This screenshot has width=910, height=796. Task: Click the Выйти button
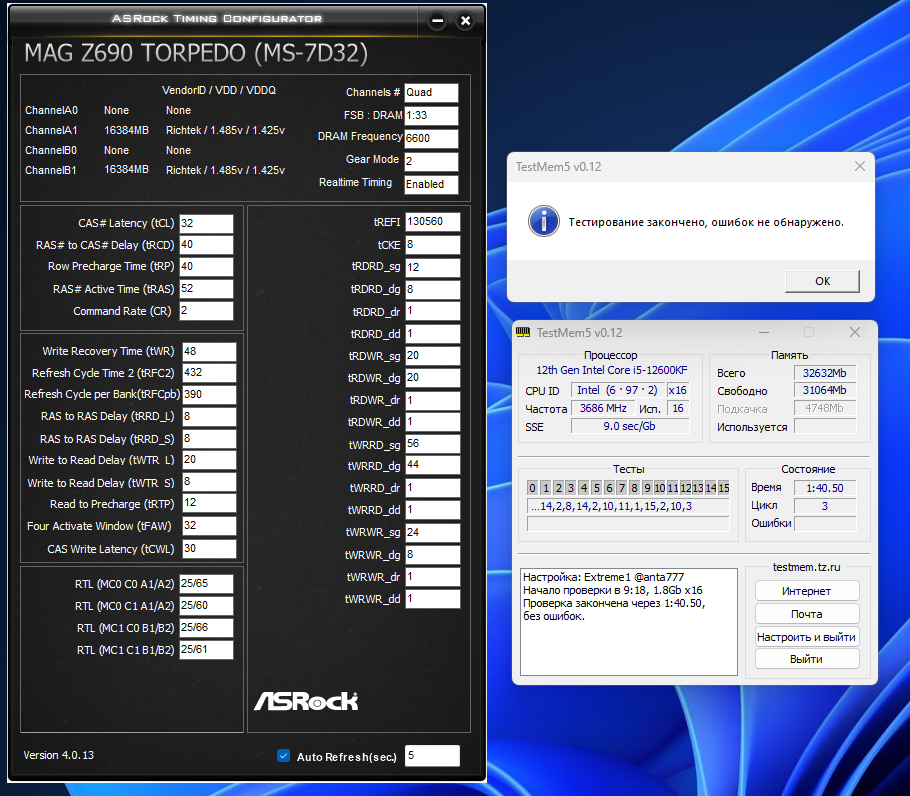click(807, 658)
